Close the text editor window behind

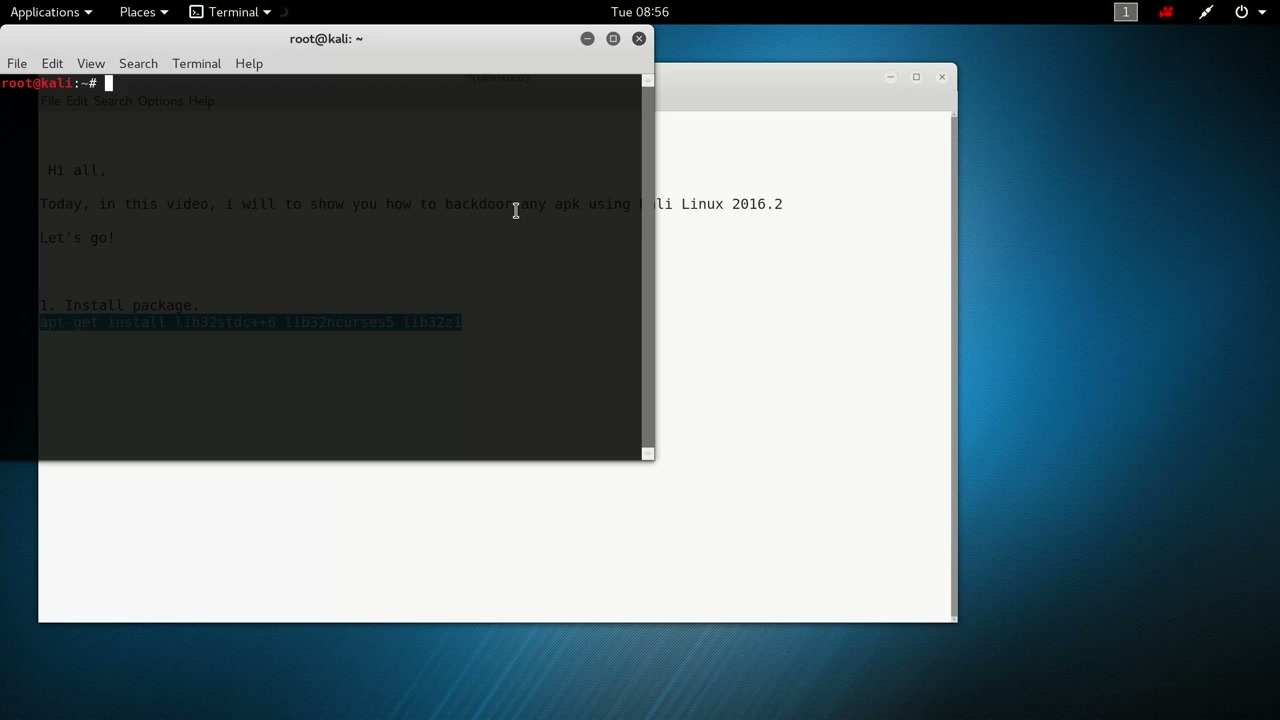(x=942, y=77)
